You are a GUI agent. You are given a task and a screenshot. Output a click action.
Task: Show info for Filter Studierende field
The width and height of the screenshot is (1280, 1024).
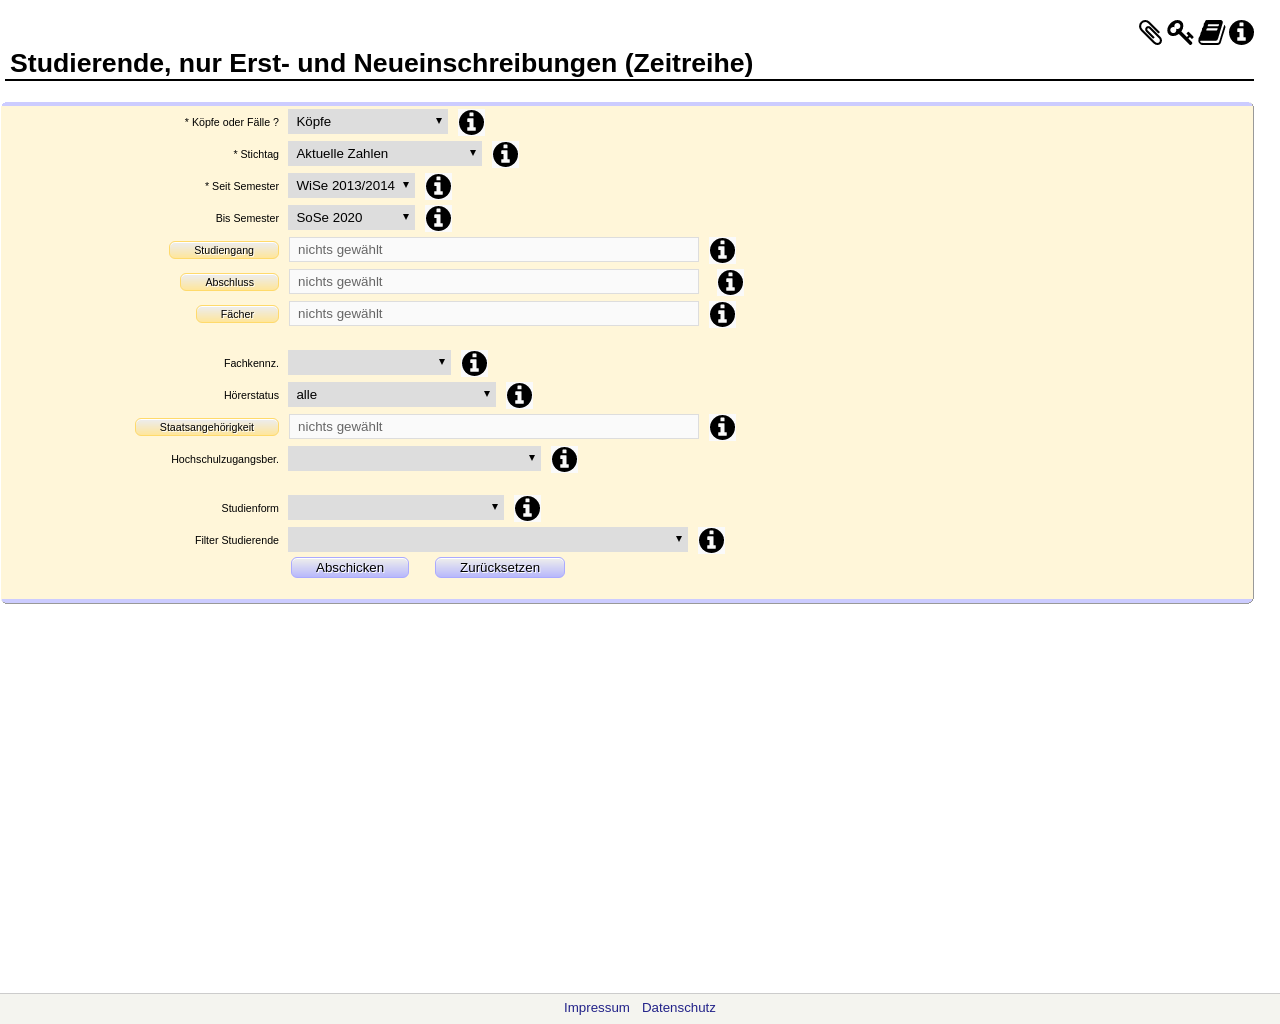711,540
